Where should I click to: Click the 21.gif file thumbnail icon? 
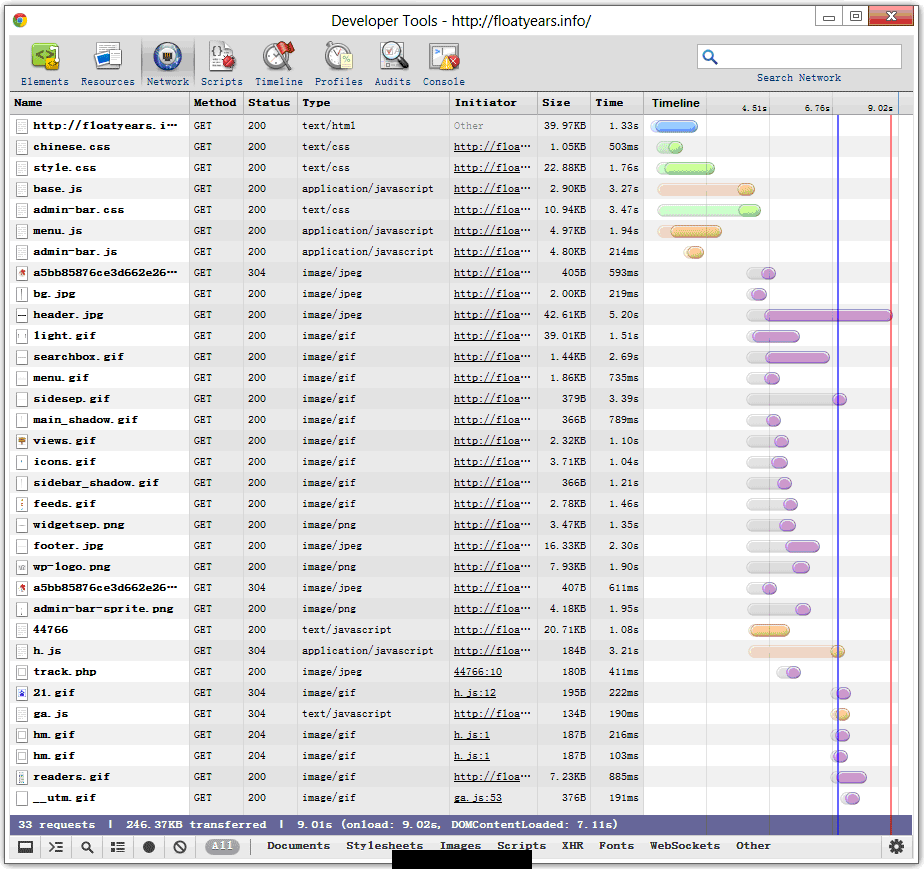tap(22, 693)
